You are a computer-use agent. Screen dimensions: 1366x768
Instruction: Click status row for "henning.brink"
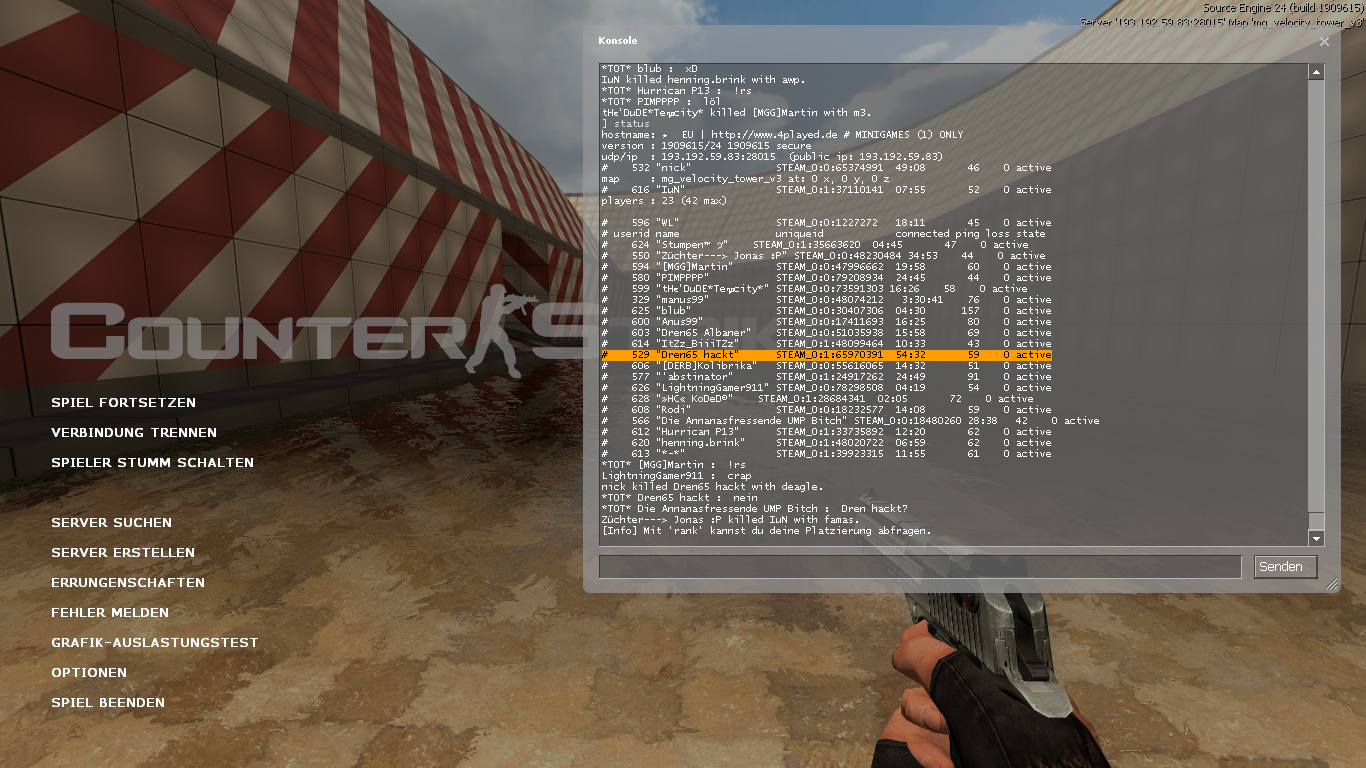click(826, 443)
